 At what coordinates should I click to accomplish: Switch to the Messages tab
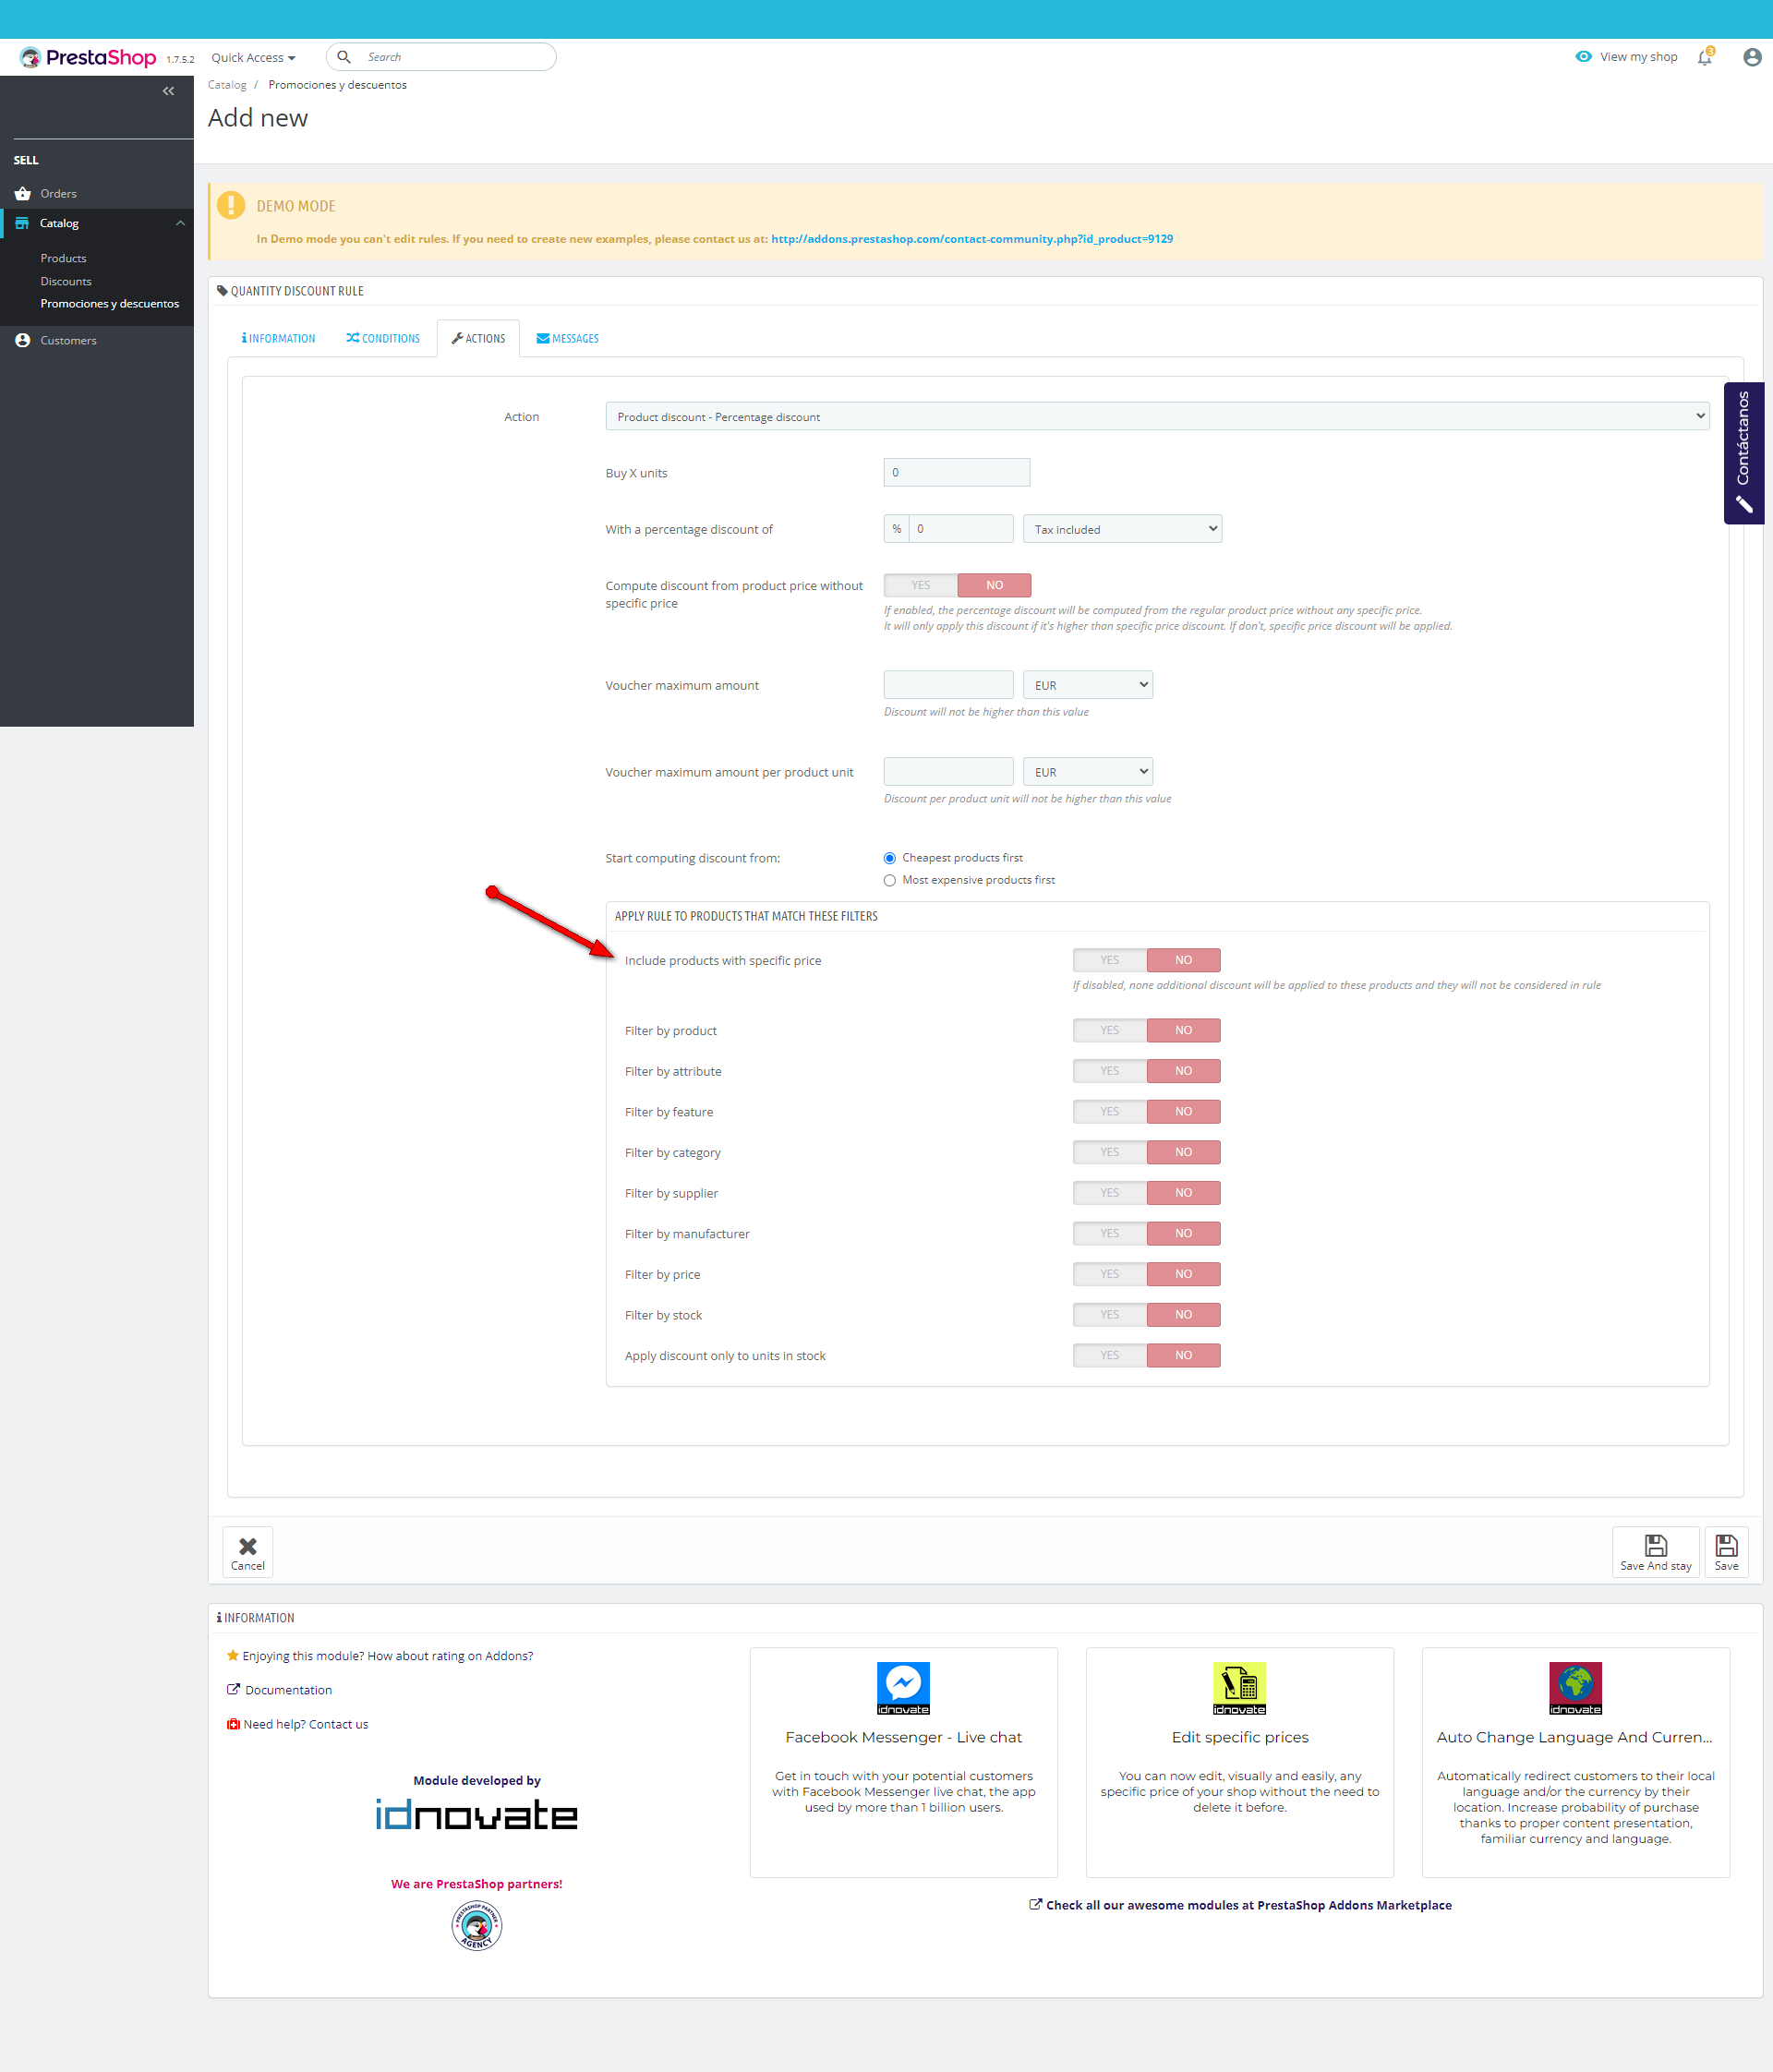pyautogui.click(x=567, y=339)
